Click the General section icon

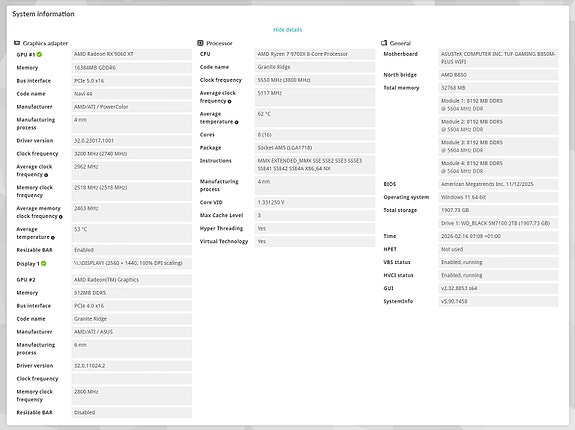[384, 43]
